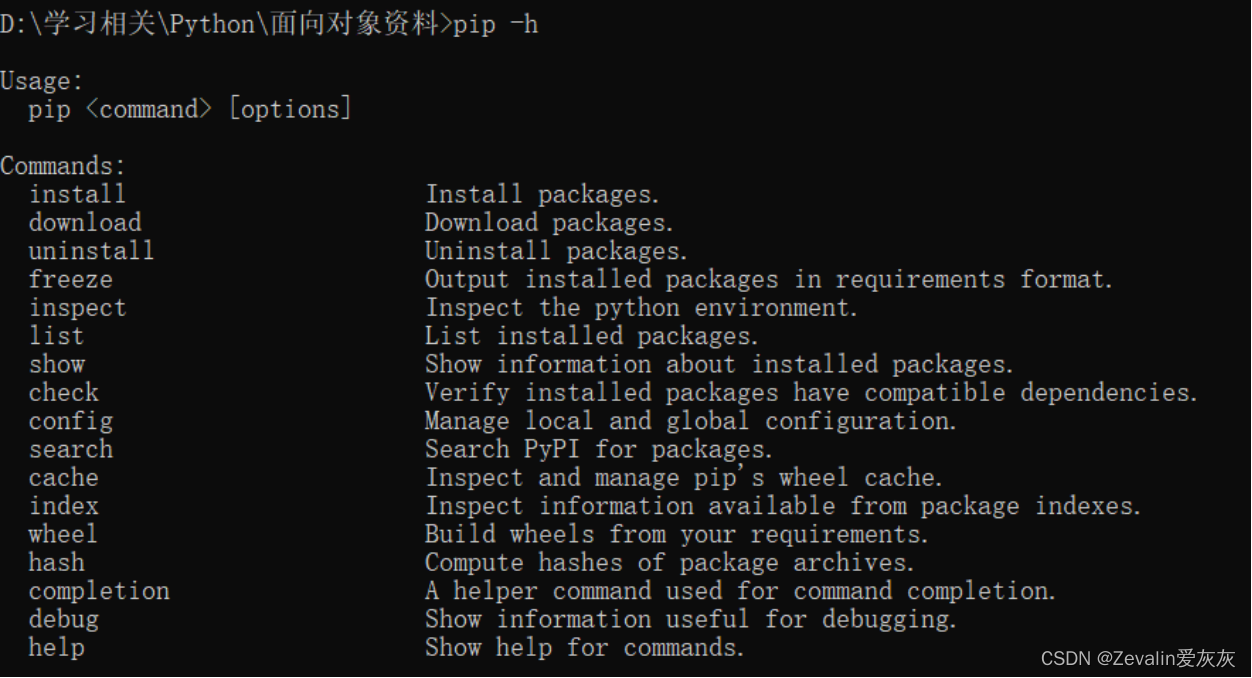Select 'Show help for commands.' description
The height and width of the screenshot is (678, 1252).
tap(585, 647)
